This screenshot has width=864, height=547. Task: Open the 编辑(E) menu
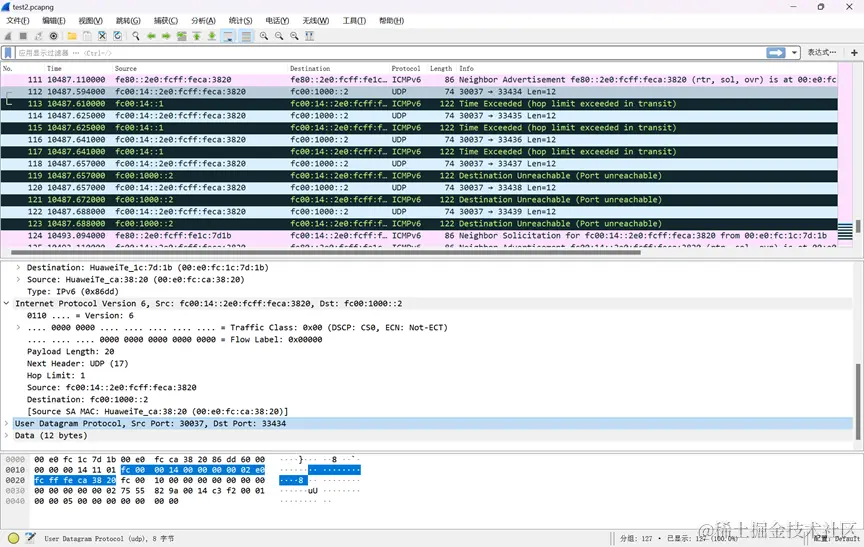coord(53,20)
